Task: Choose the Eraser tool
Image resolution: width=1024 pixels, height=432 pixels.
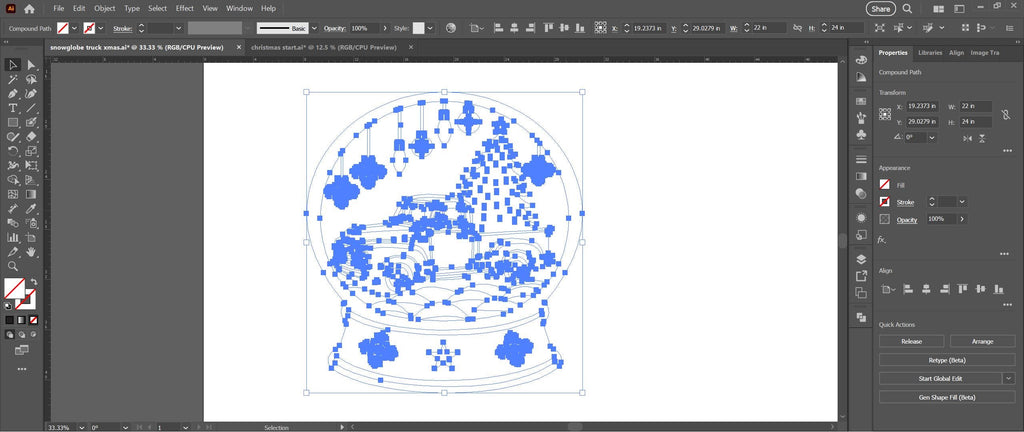Action: pyautogui.click(x=31, y=136)
